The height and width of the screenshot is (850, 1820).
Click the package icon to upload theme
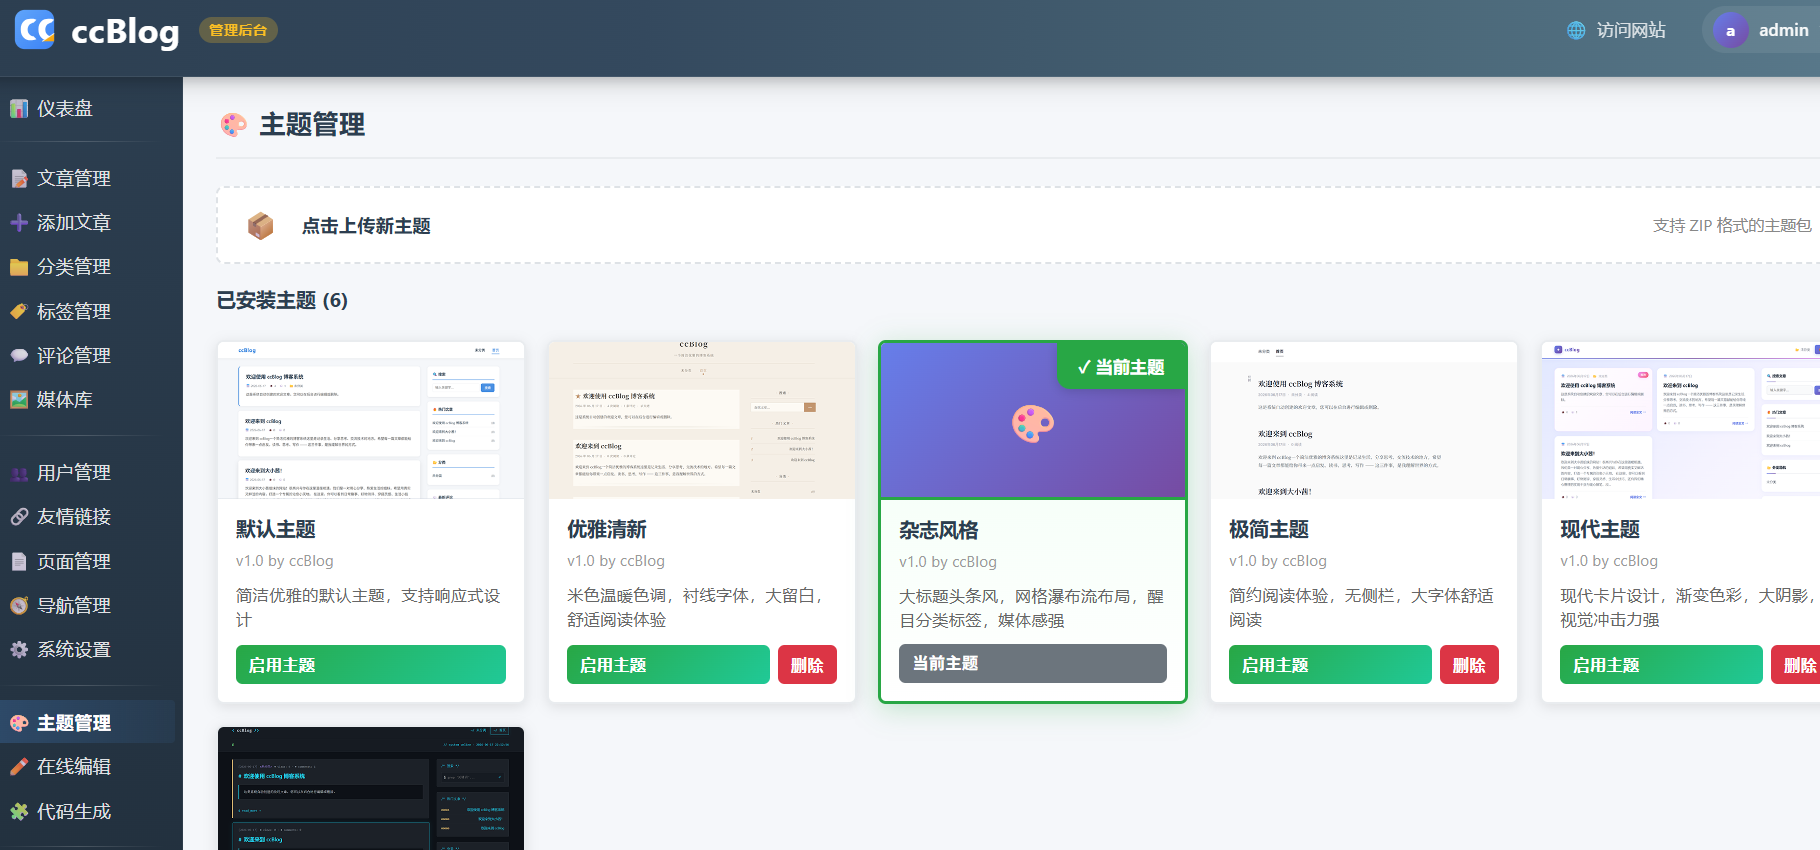pyautogui.click(x=260, y=226)
